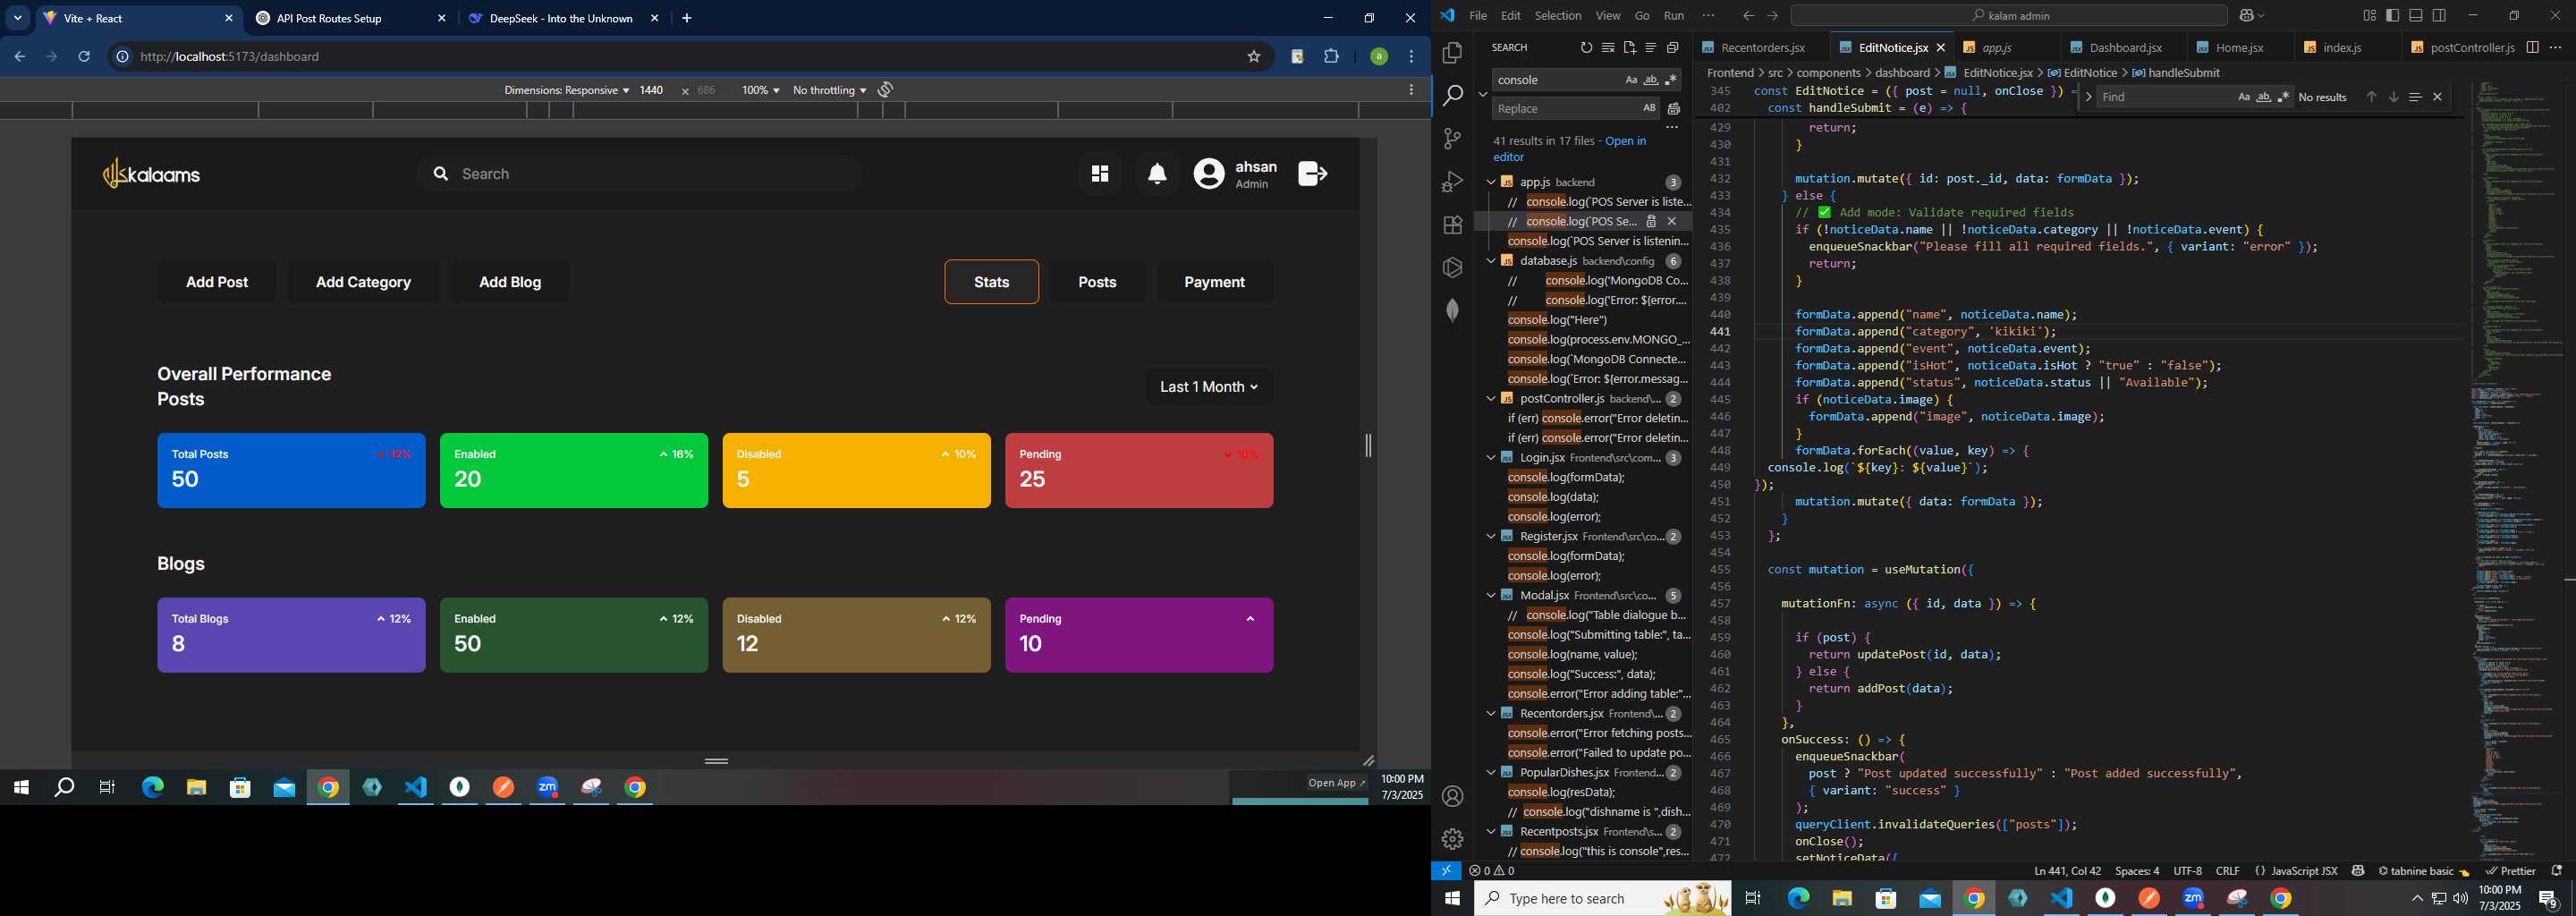This screenshot has width=2576, height=916.
Task: Rotate the device viewport in Chrome device toolbar
Action: point(885,90)
